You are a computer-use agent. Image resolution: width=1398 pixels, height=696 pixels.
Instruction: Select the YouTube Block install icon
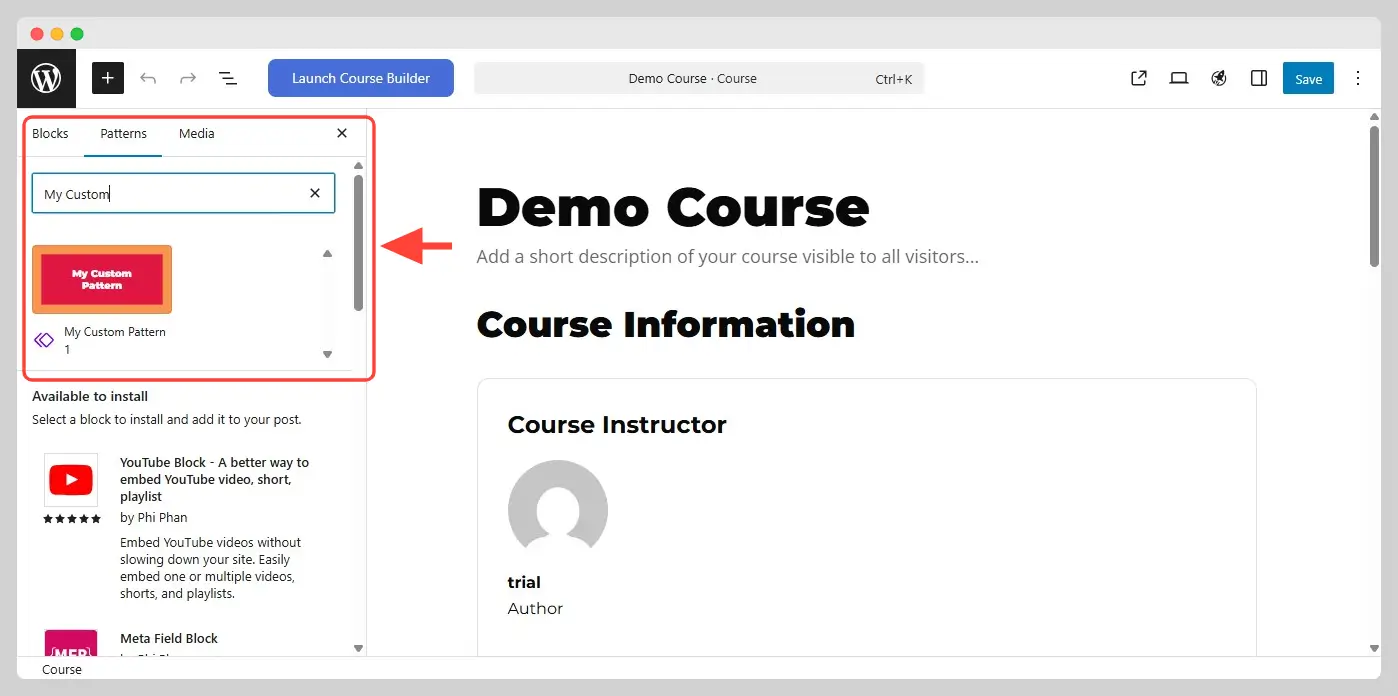tap(71, 481)
